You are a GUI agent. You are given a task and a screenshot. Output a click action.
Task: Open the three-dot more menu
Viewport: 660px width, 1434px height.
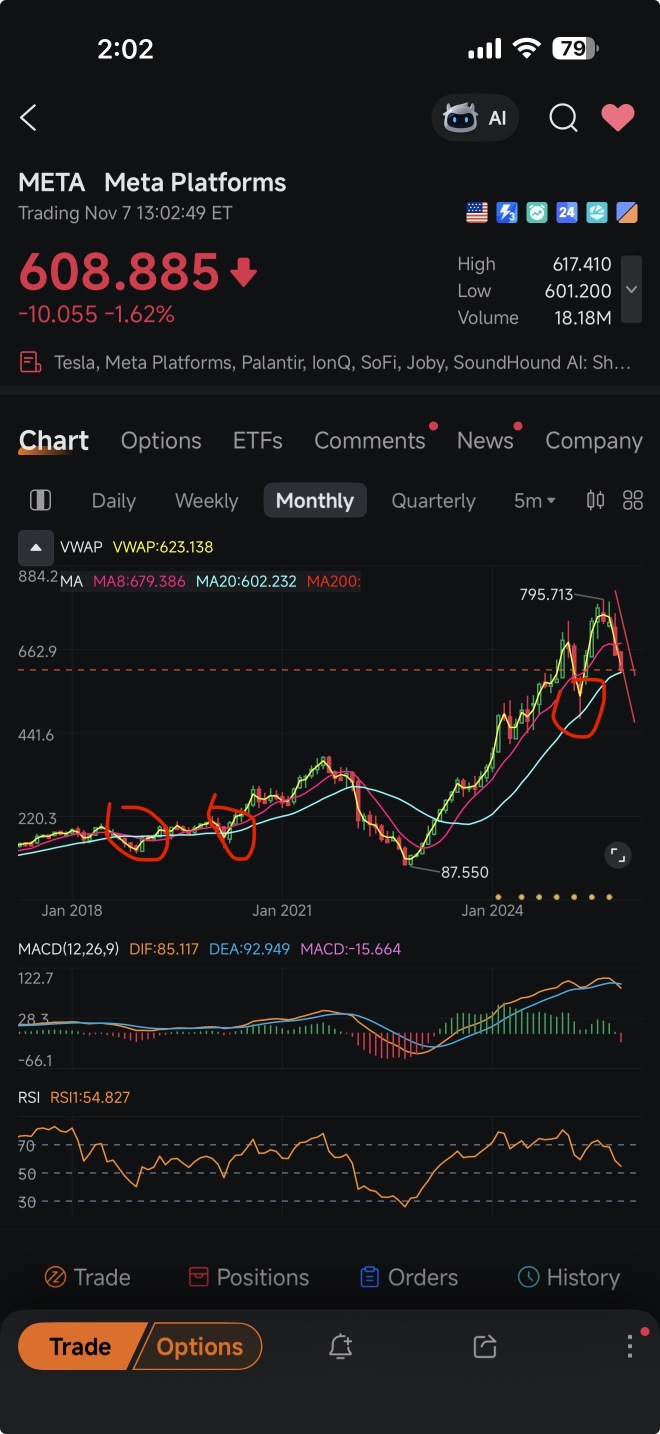pyautogui.click(x=630, y=1346)
